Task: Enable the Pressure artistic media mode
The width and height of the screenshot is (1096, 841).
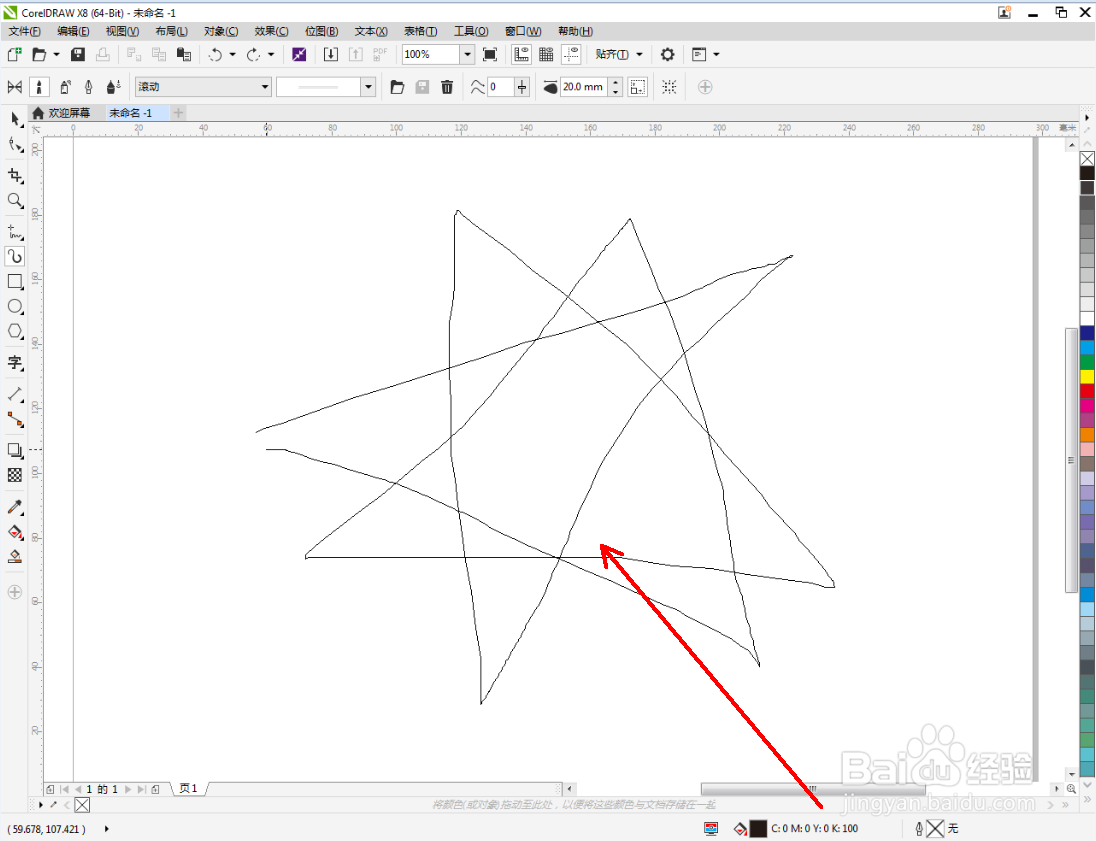Action: (113, 87)
